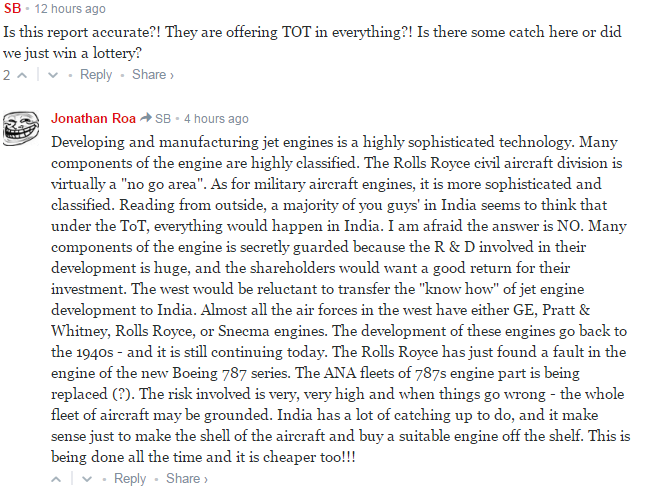Click the vote count 2 on SB's comment
The image size is (652, 491).
(7, 75)
